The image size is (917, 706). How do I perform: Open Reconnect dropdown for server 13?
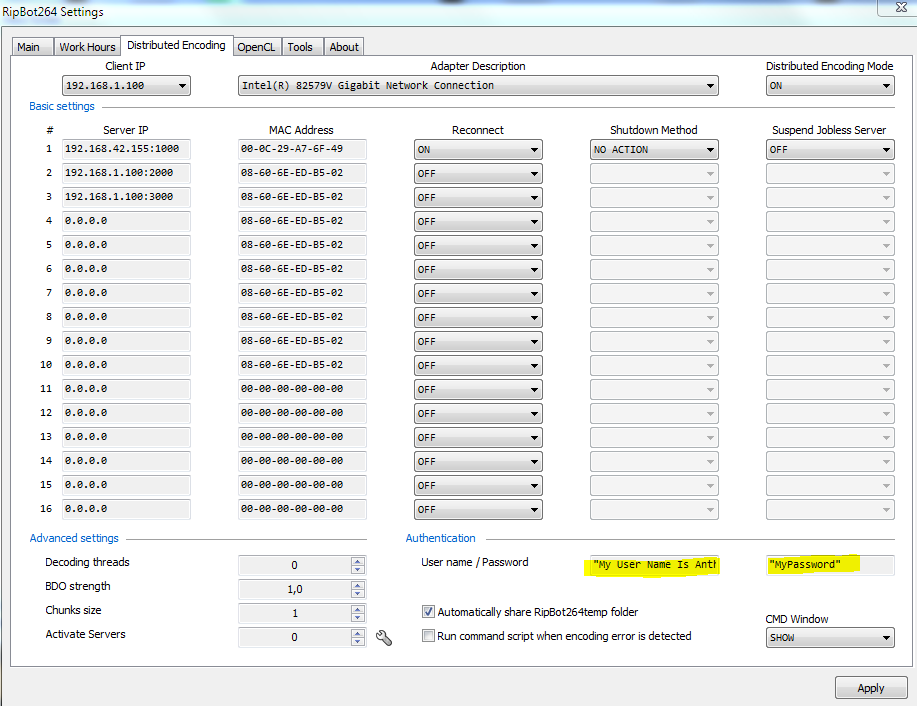coord(478,438)
